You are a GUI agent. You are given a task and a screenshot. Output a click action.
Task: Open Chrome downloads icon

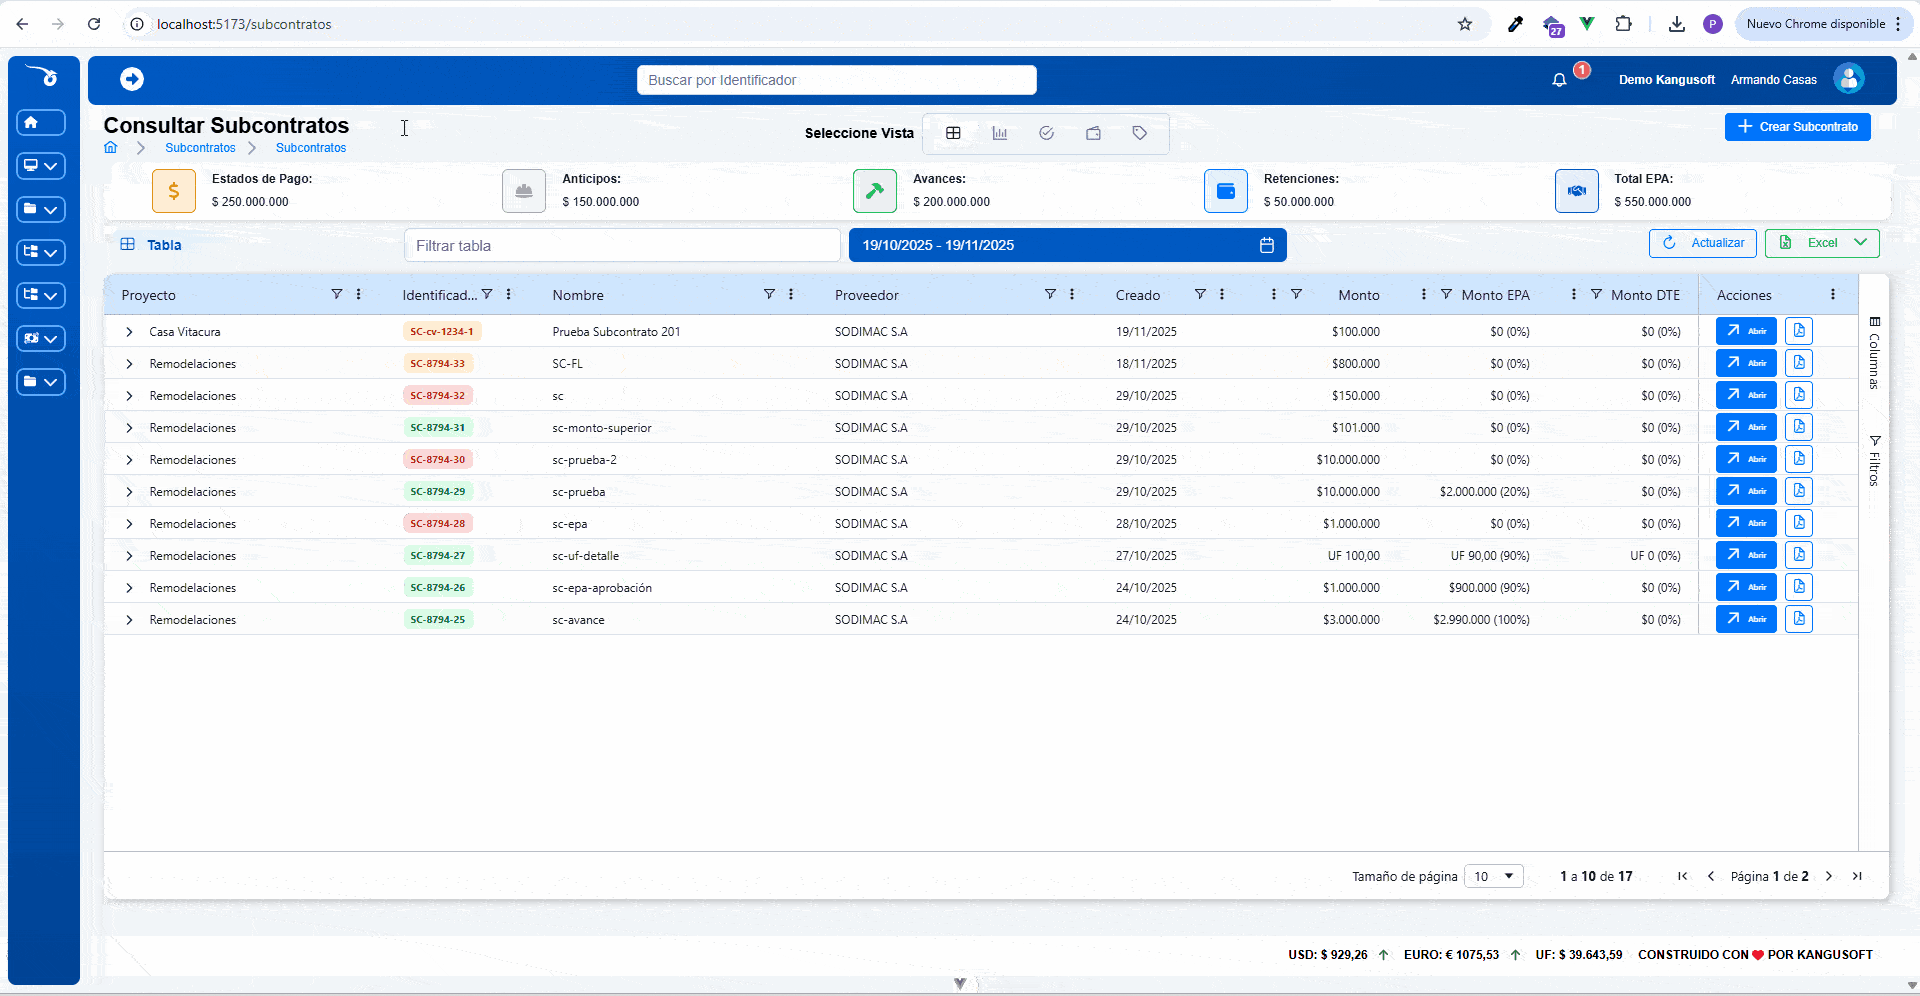point(1677,24)
